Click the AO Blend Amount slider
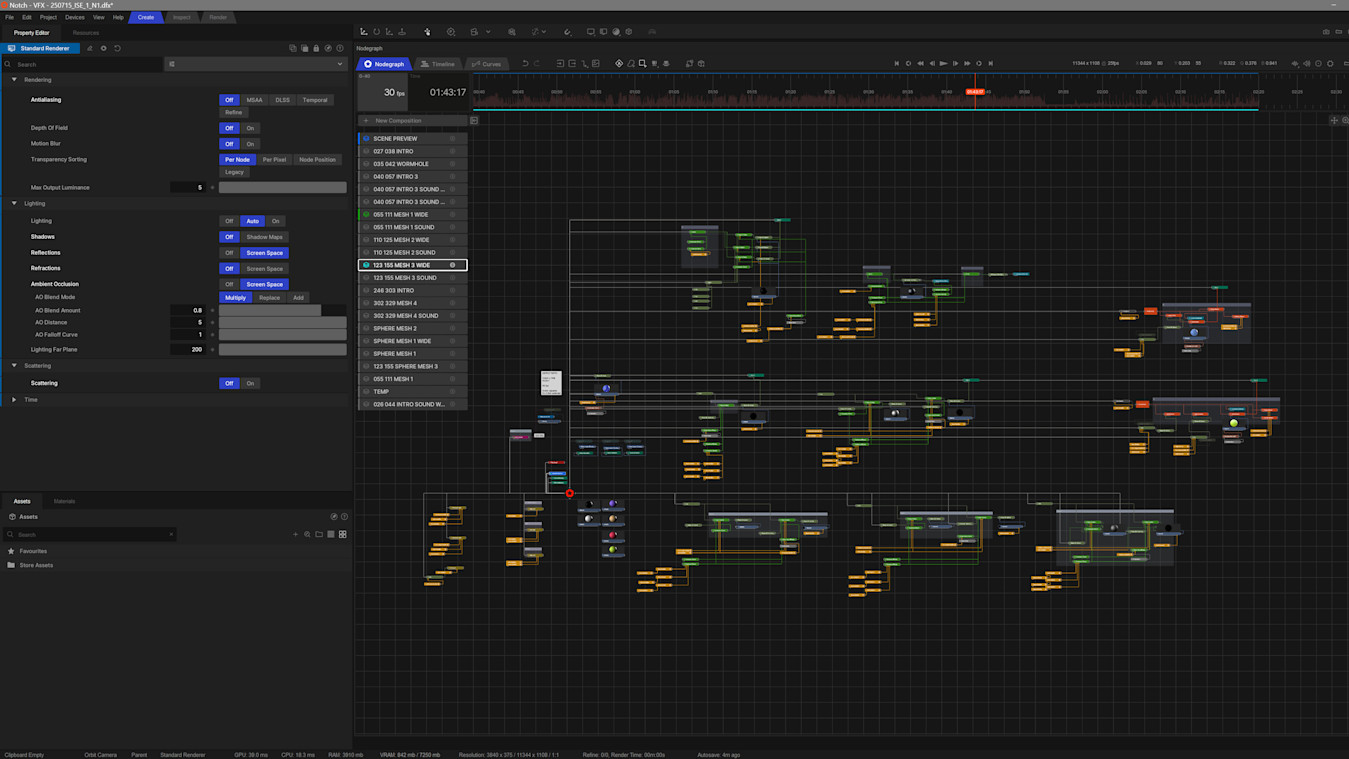The image size is (1349, 759). (x=283, y=310)
